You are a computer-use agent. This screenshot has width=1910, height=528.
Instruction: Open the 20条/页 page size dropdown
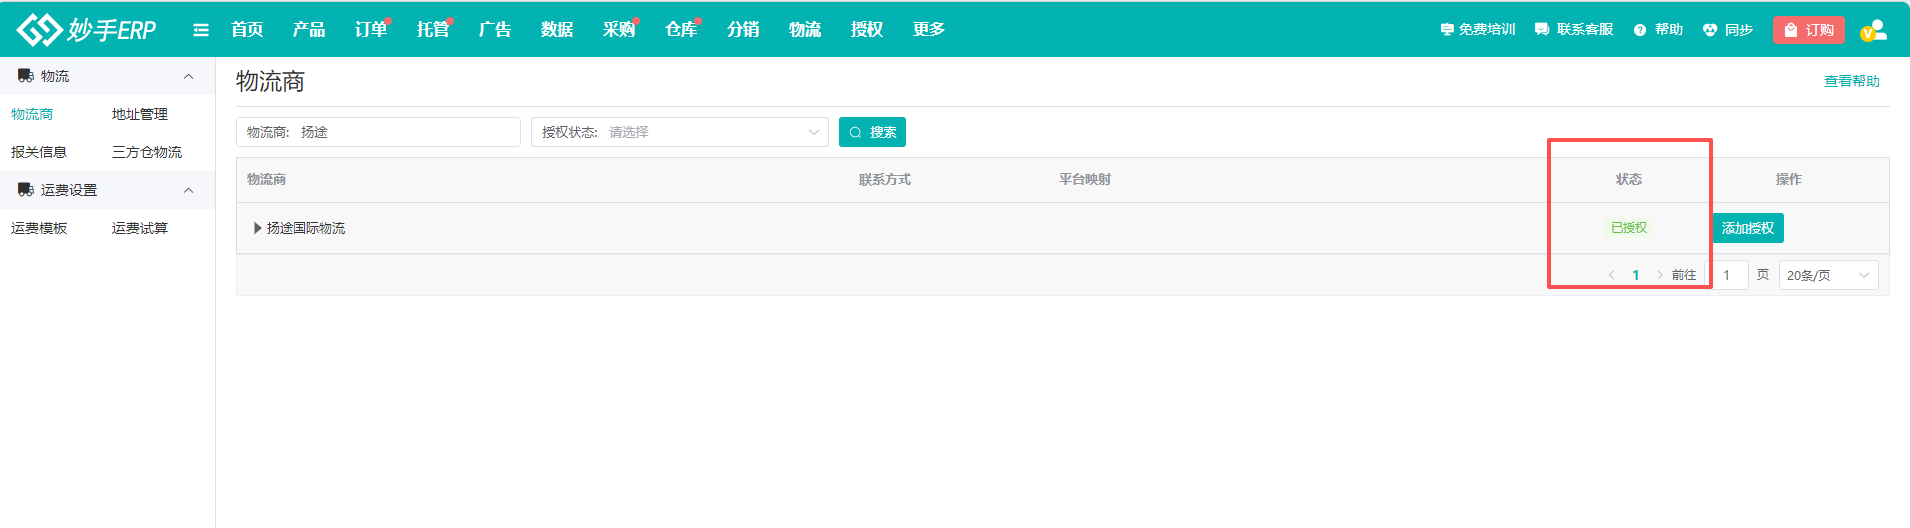tap(1828, 275)
